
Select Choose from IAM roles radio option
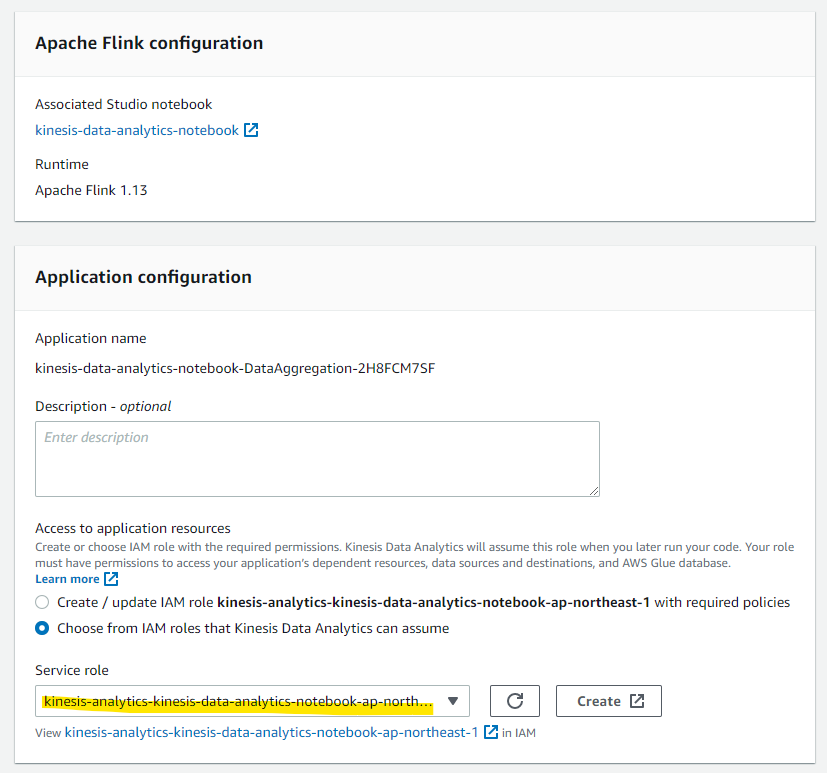42,628
